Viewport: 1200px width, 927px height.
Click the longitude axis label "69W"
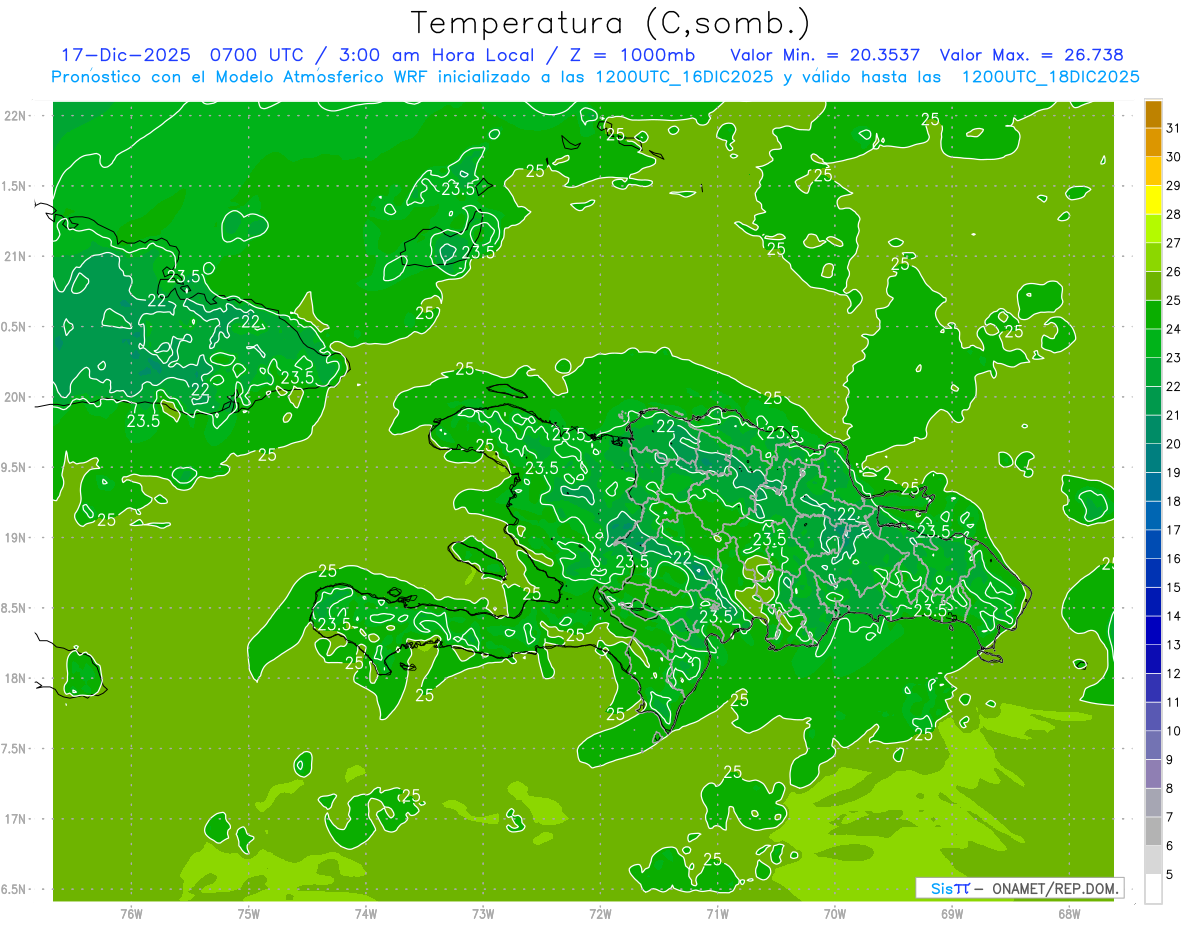(x=952, y=913)
